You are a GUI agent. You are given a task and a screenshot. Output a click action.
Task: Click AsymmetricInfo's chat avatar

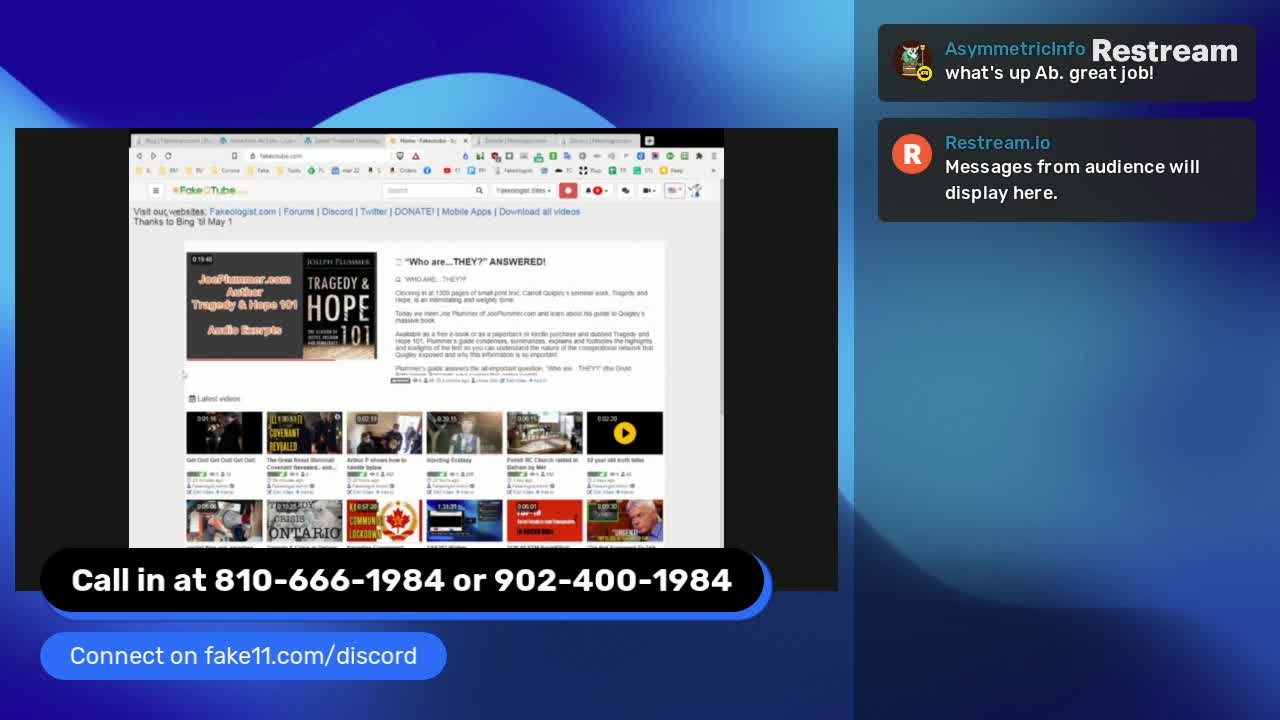tap(912, 60)
